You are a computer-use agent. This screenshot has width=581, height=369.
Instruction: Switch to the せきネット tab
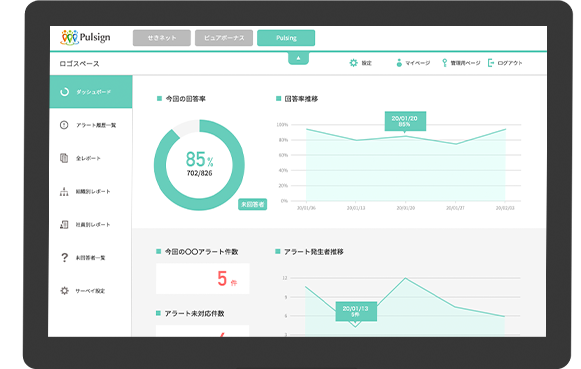162,38
